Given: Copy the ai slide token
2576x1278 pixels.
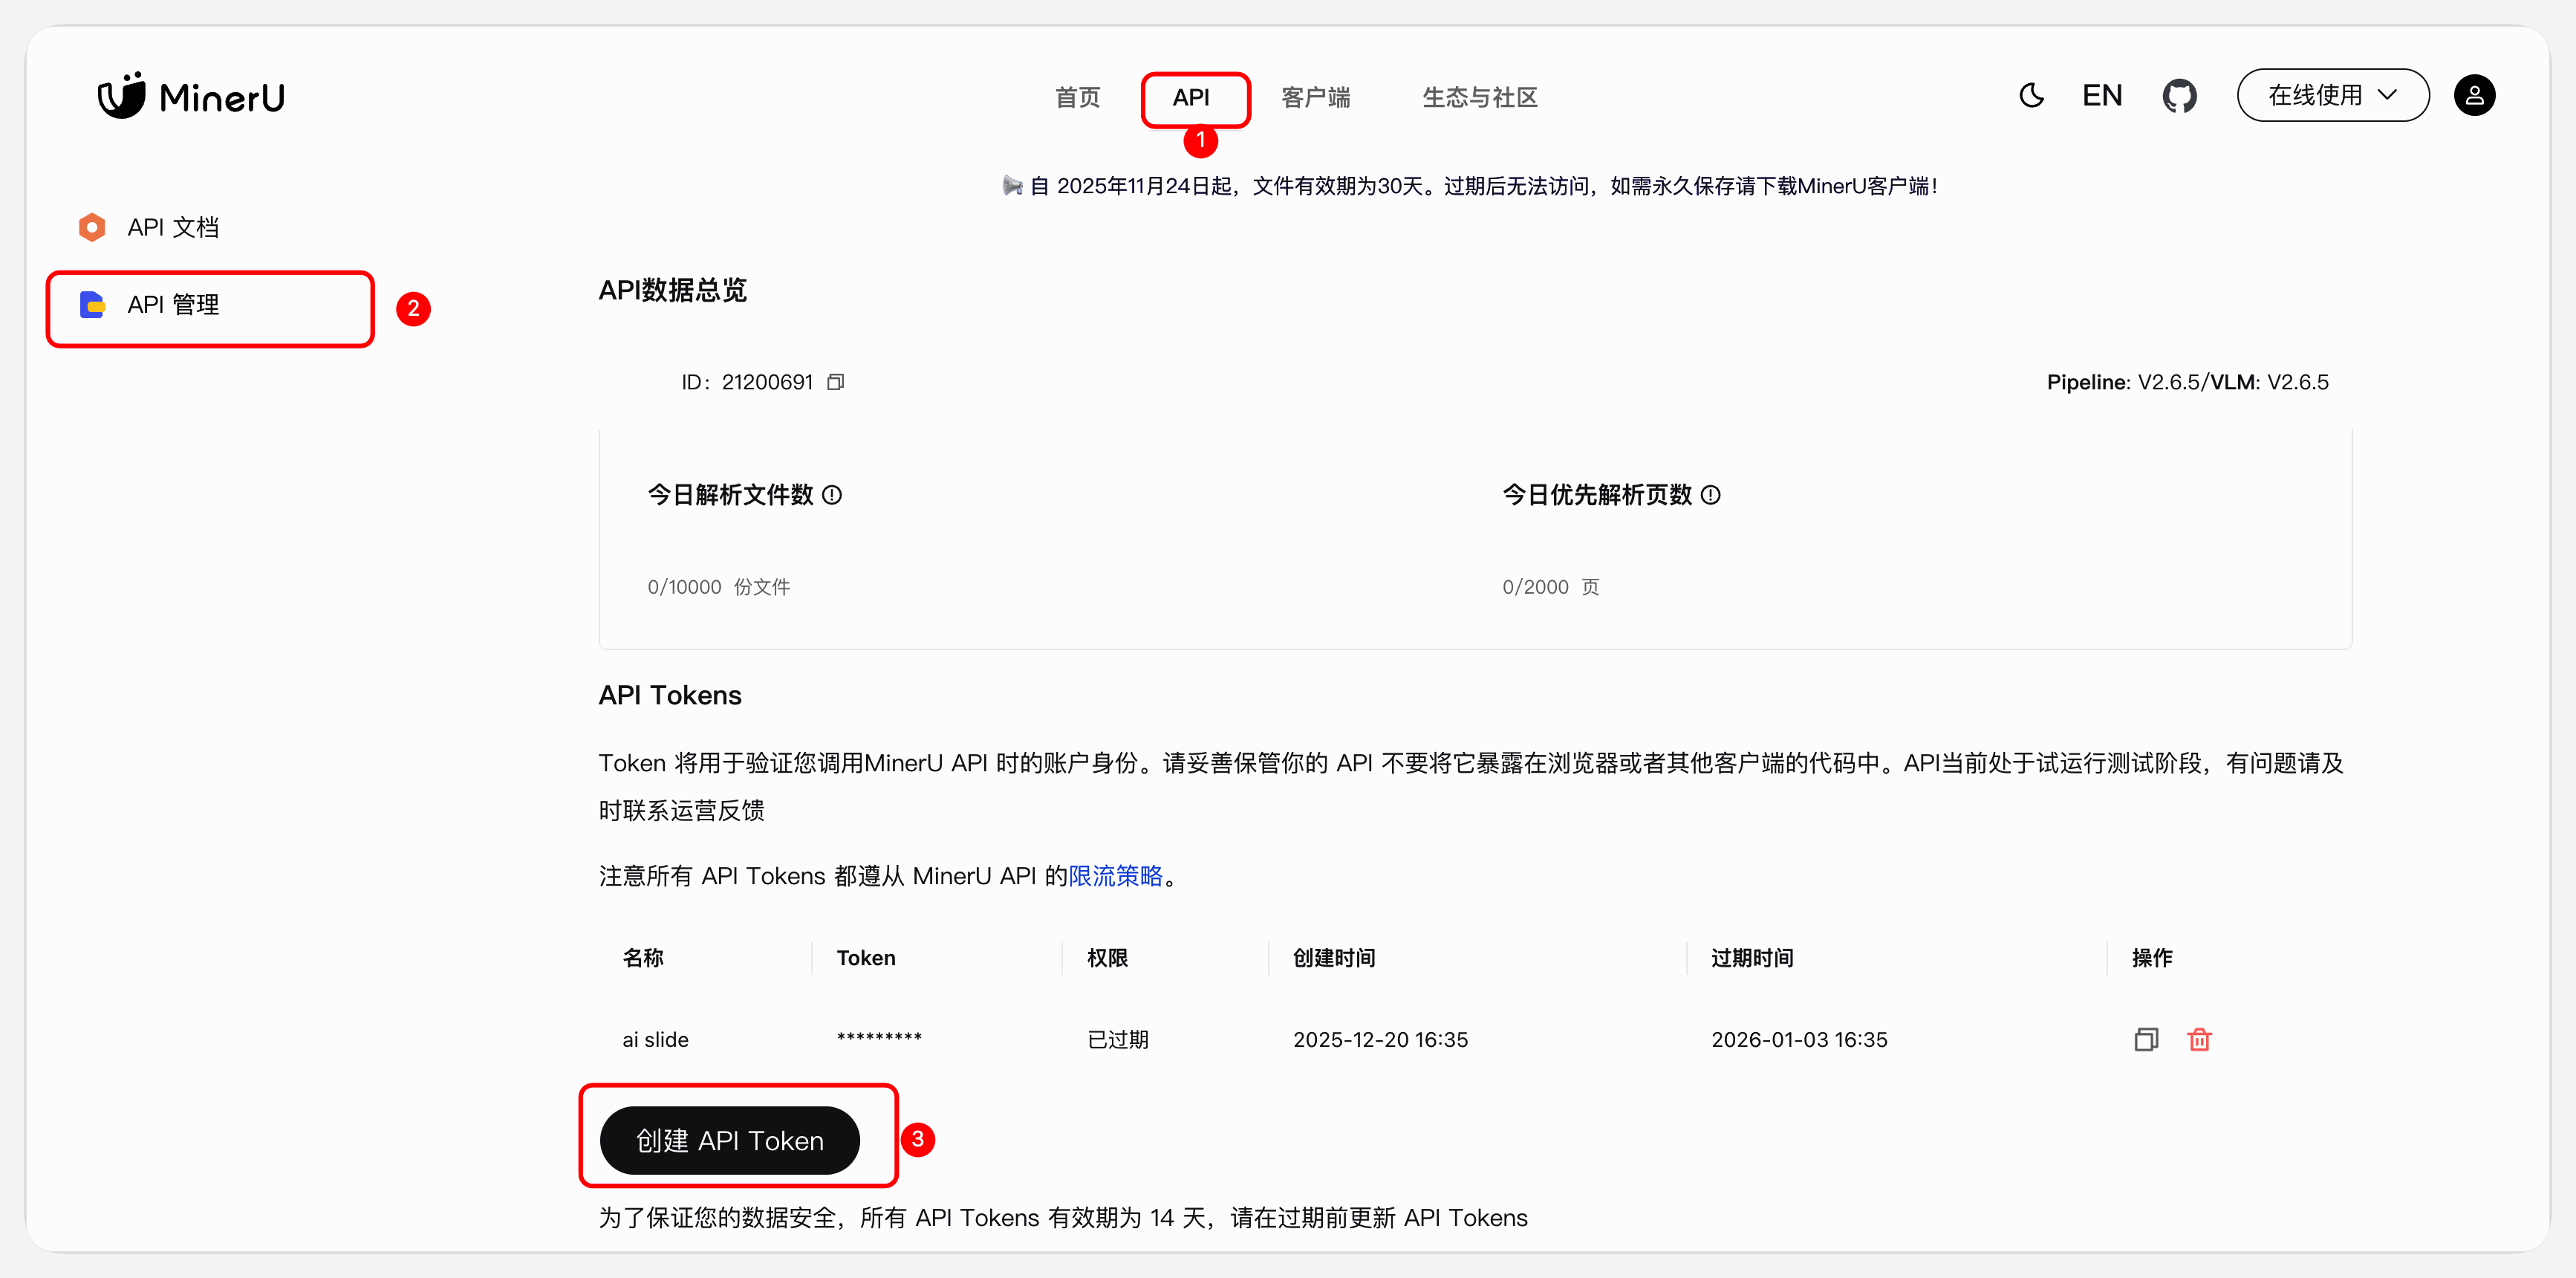Looking at the screenshot, I should coord(2145,1040).
